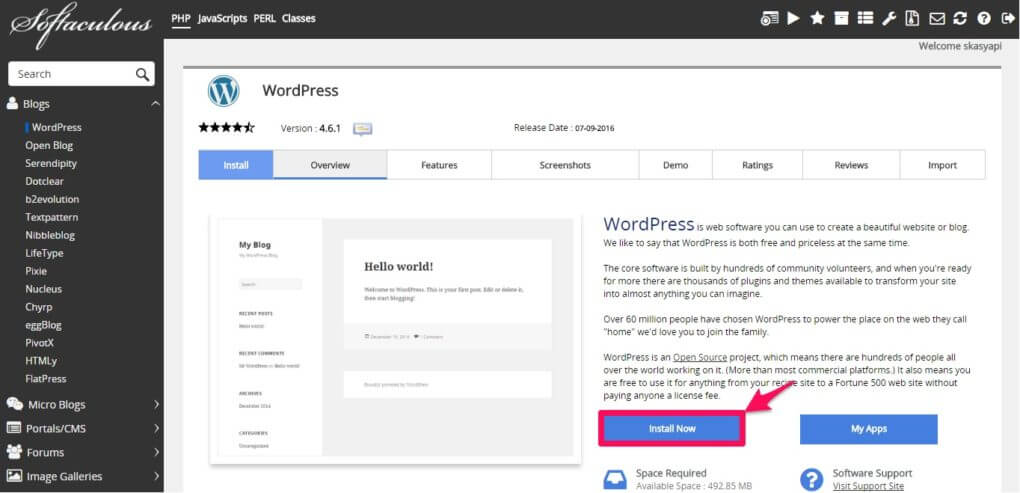Open the Demo tab

[x=676, y=165]
